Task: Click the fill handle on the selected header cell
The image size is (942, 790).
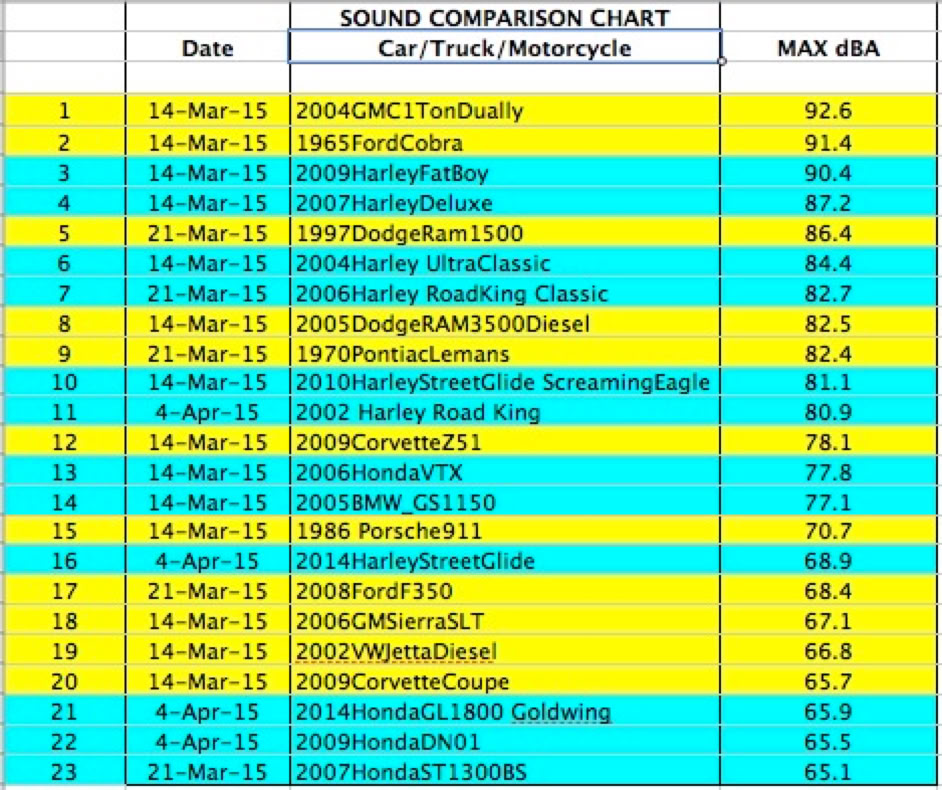Action: tap(720, 62)
